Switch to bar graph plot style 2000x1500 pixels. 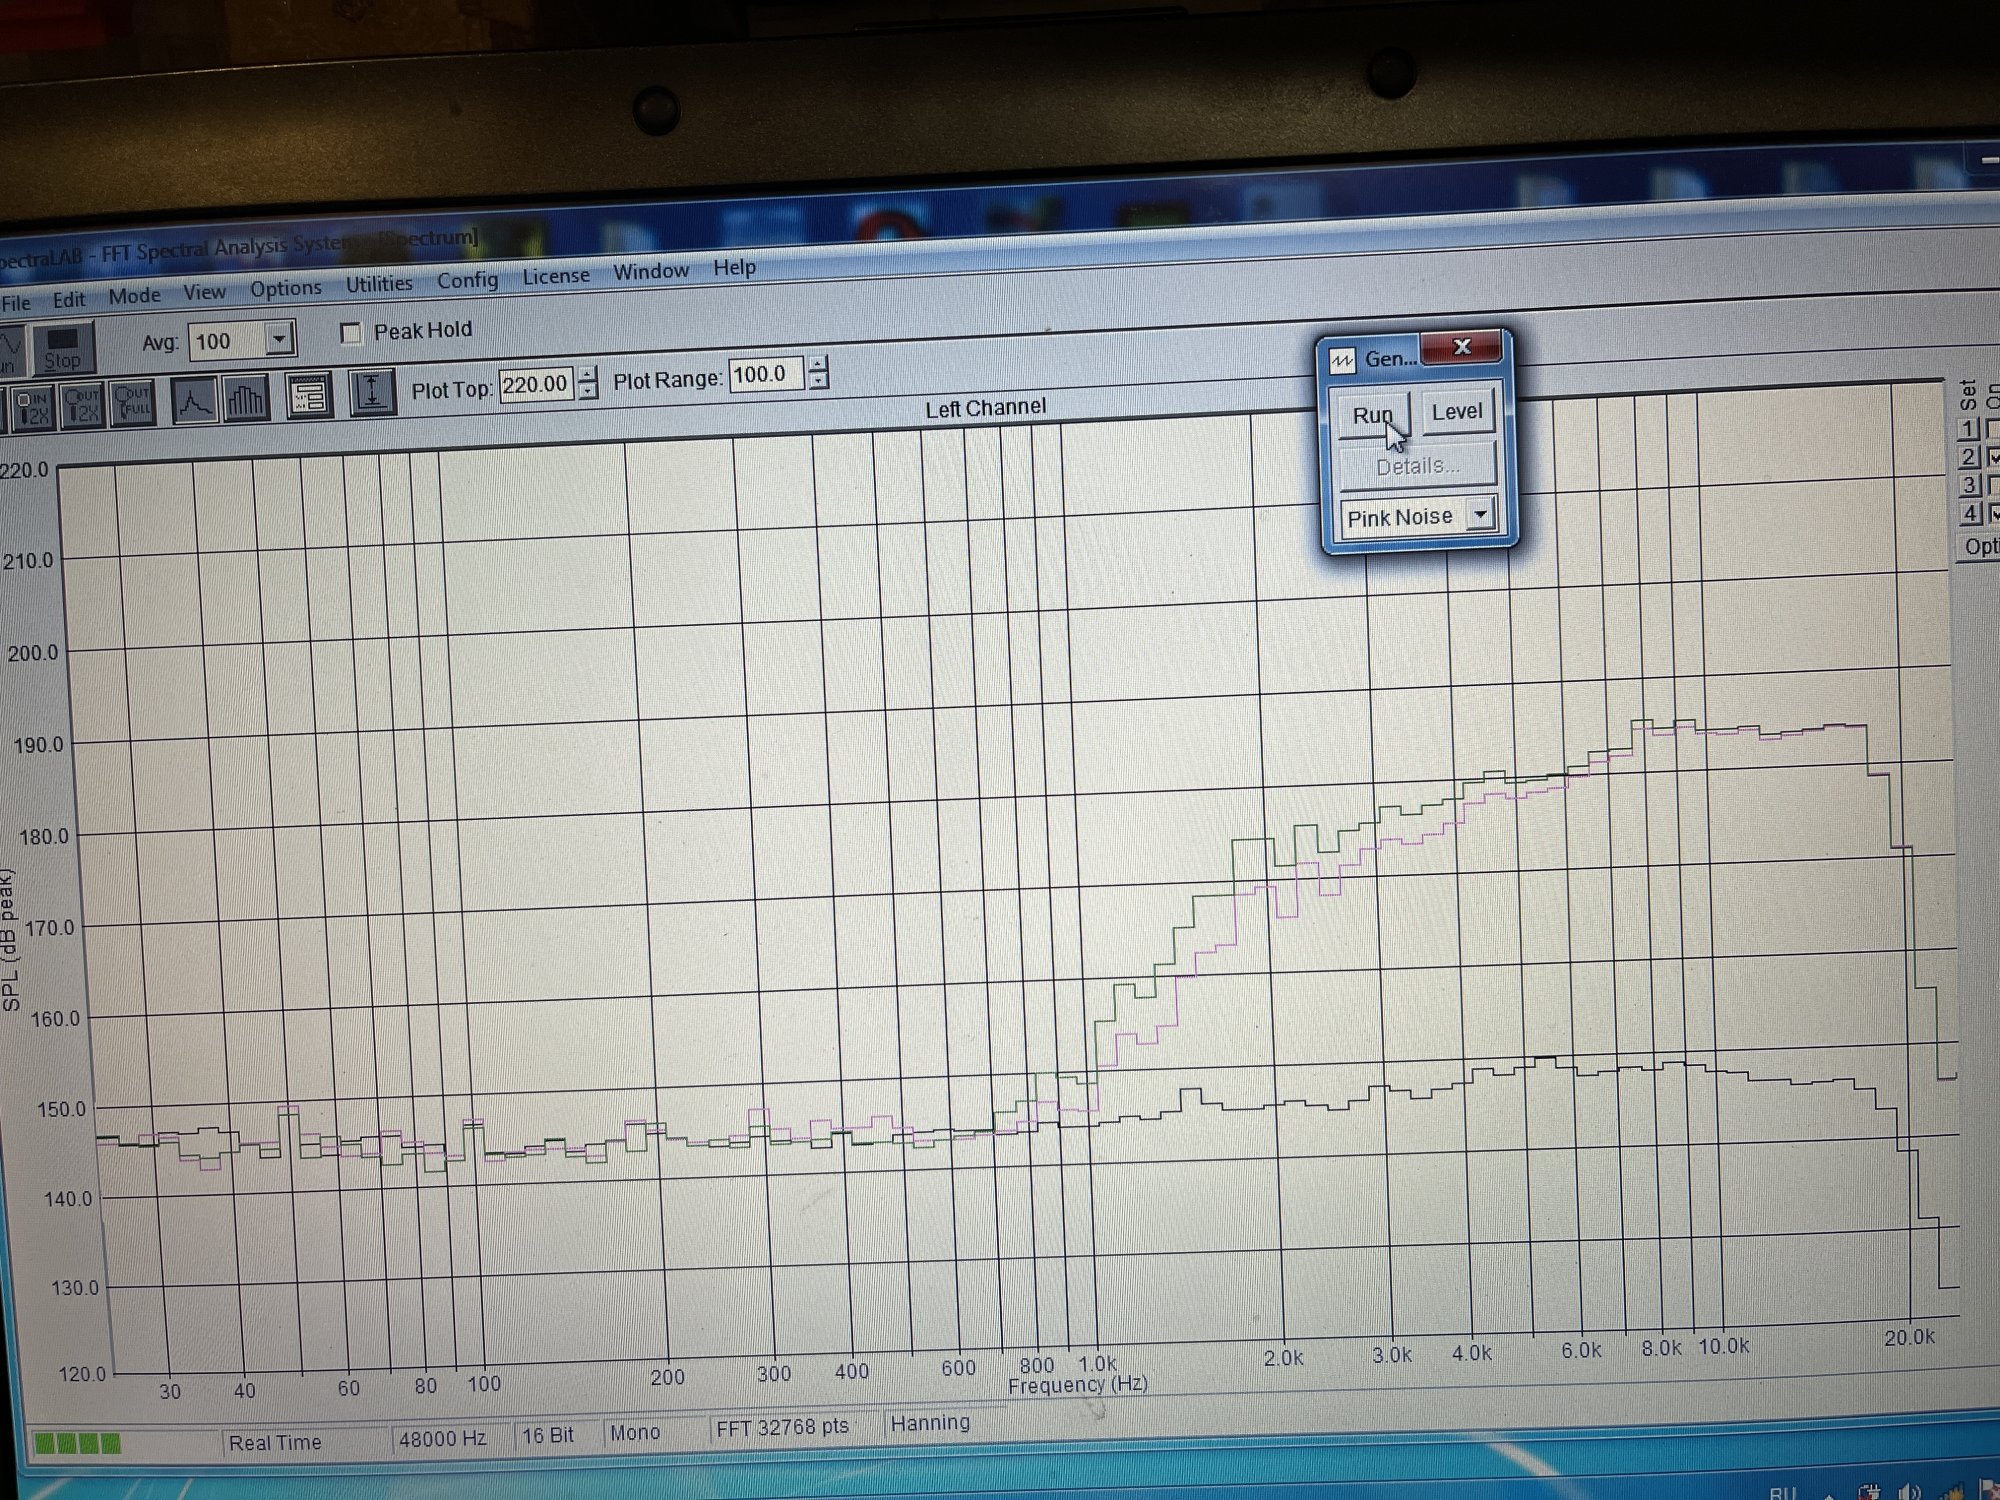pyautogui.click(x=246, y=399)
